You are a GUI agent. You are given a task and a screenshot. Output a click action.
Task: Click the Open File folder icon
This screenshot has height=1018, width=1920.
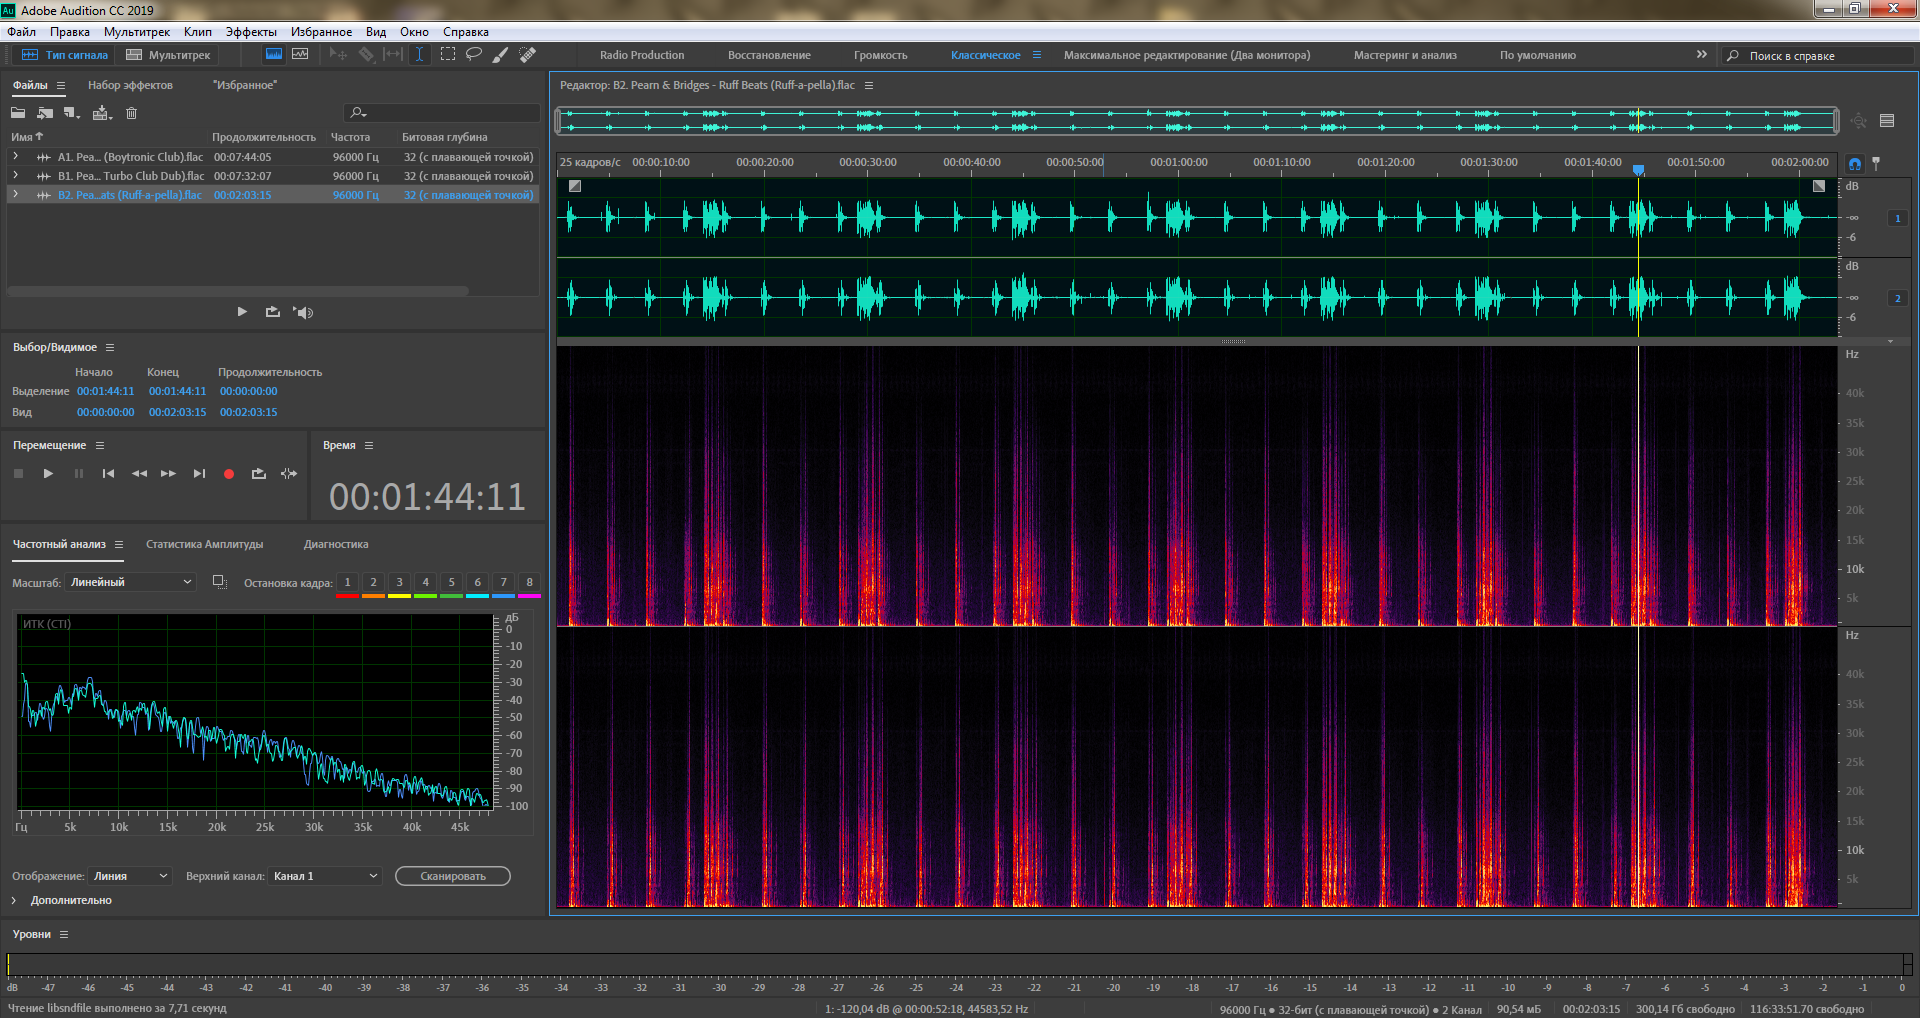(x=18, y=113)
